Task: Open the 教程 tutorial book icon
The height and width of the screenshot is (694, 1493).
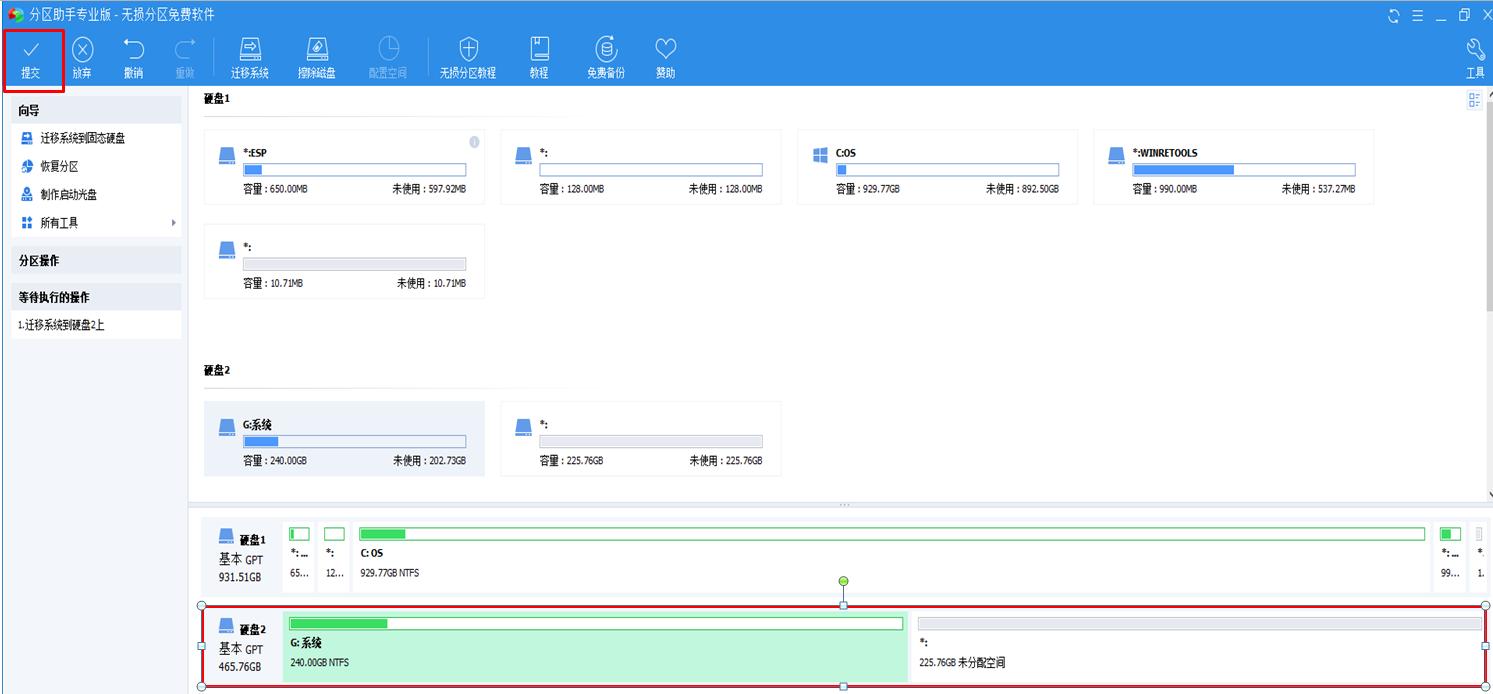Action: (540, 59)
